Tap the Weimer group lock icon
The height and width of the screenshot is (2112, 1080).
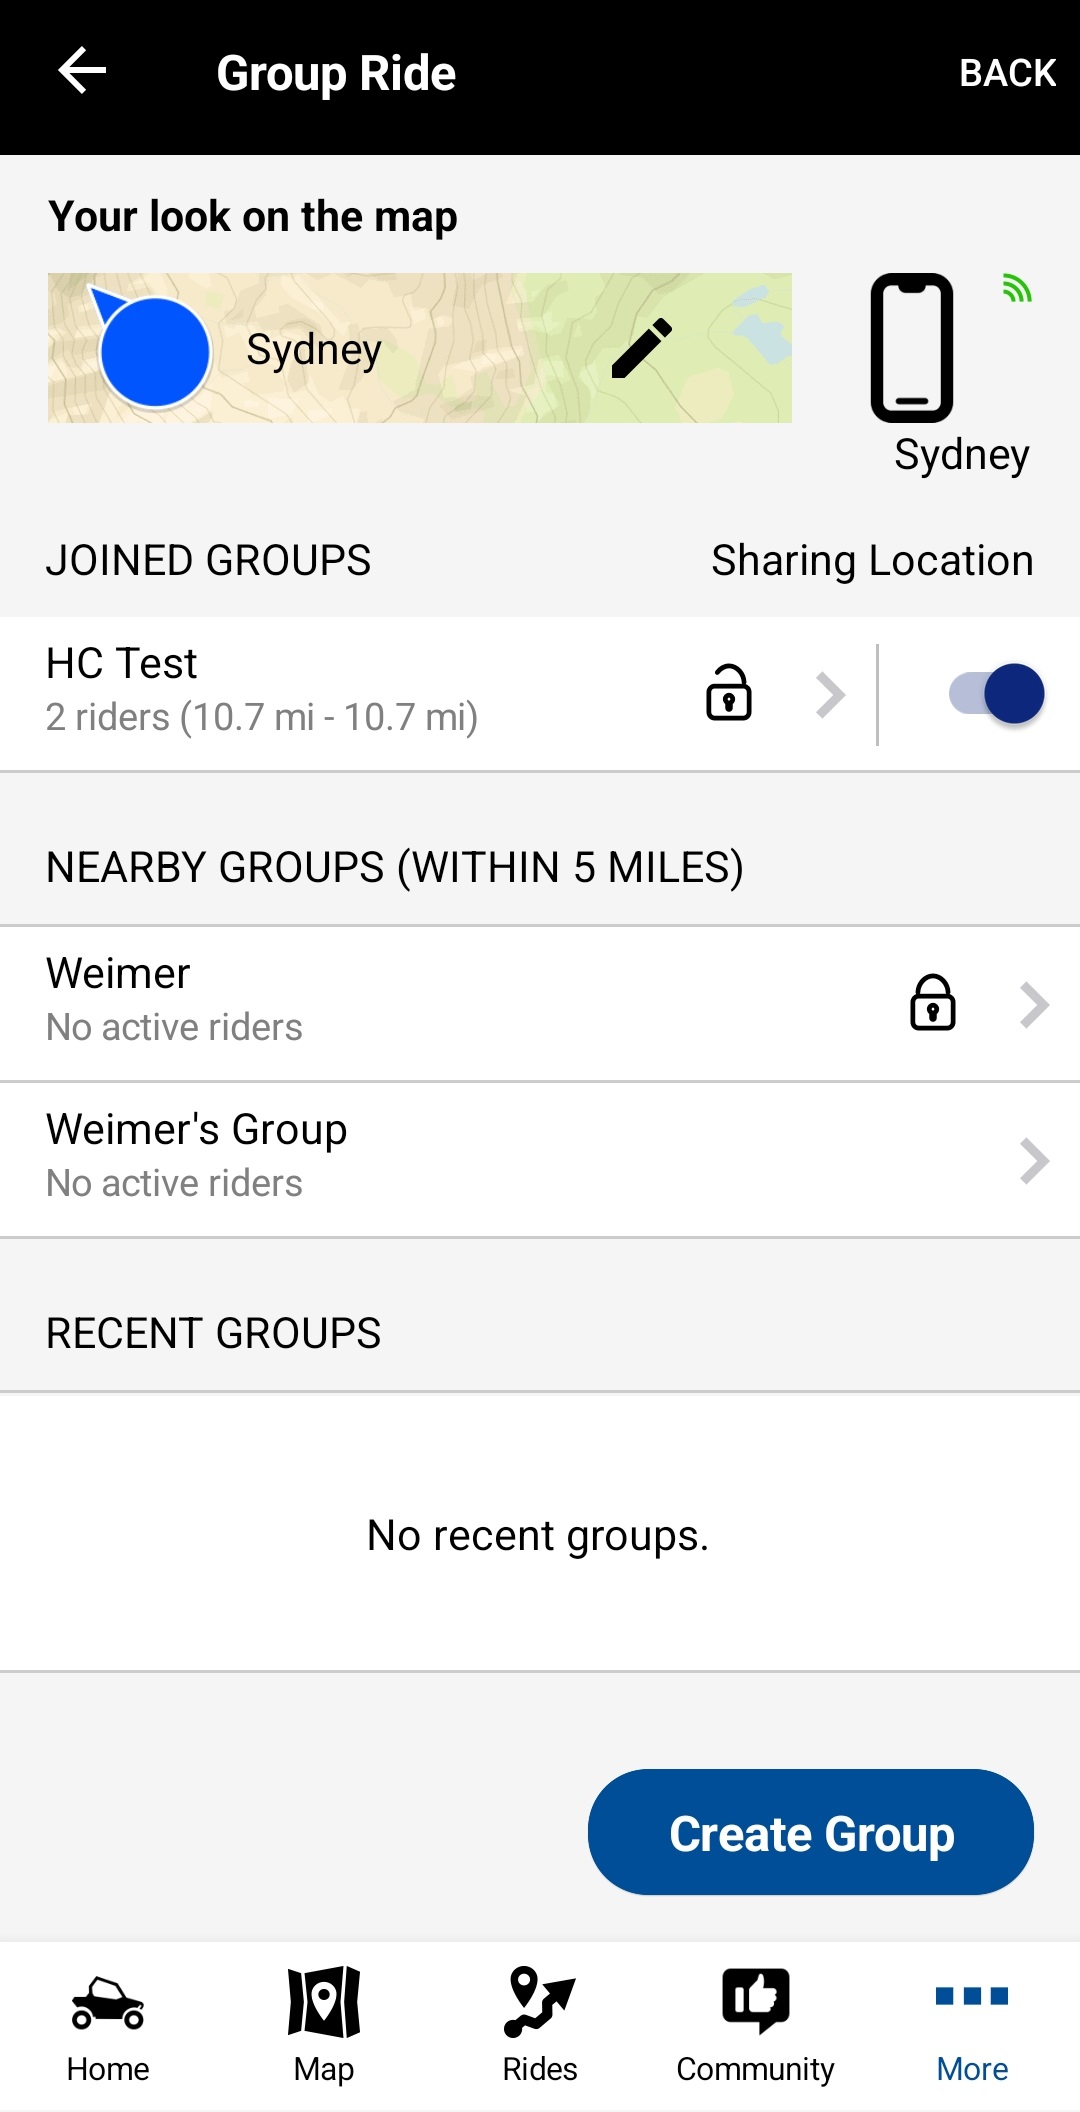[x=932, y=1003]
